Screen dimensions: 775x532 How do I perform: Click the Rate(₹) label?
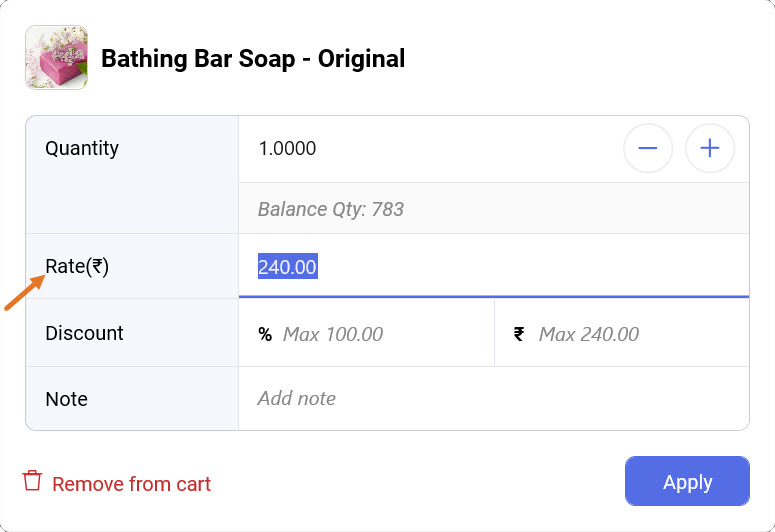[77, 267]
